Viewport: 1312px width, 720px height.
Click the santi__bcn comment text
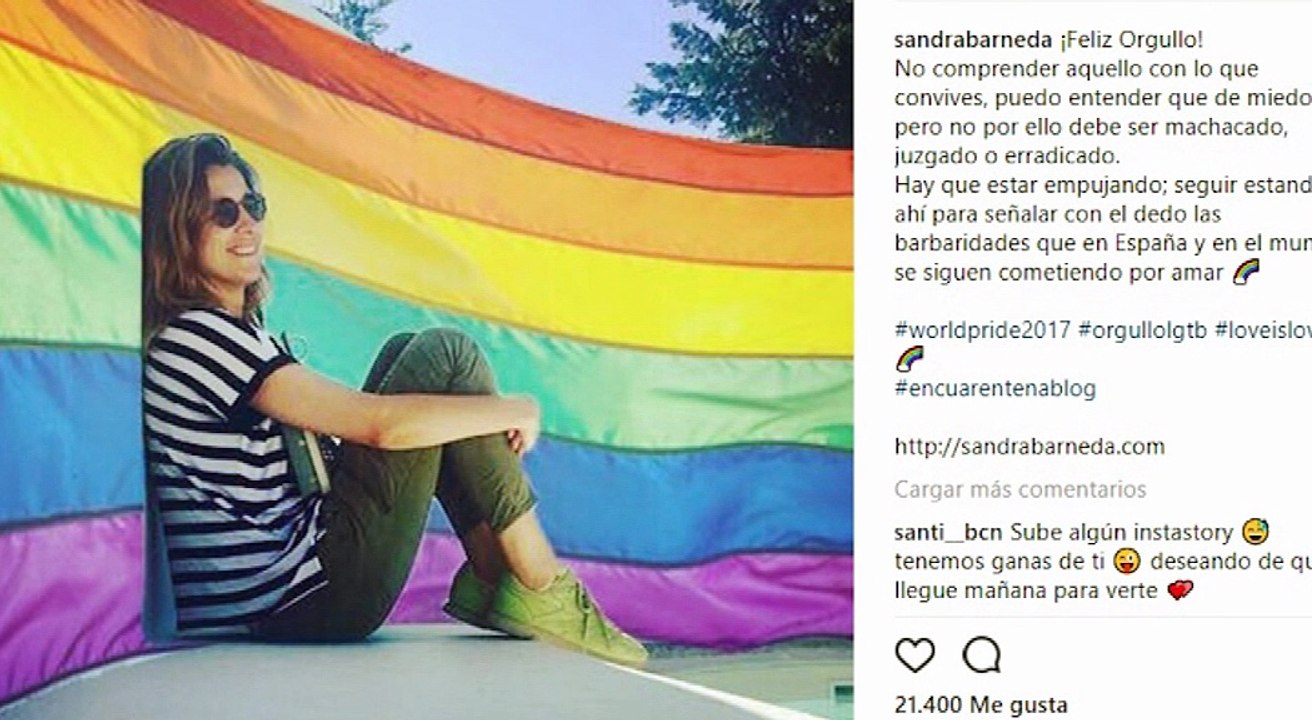point(1100,561)
